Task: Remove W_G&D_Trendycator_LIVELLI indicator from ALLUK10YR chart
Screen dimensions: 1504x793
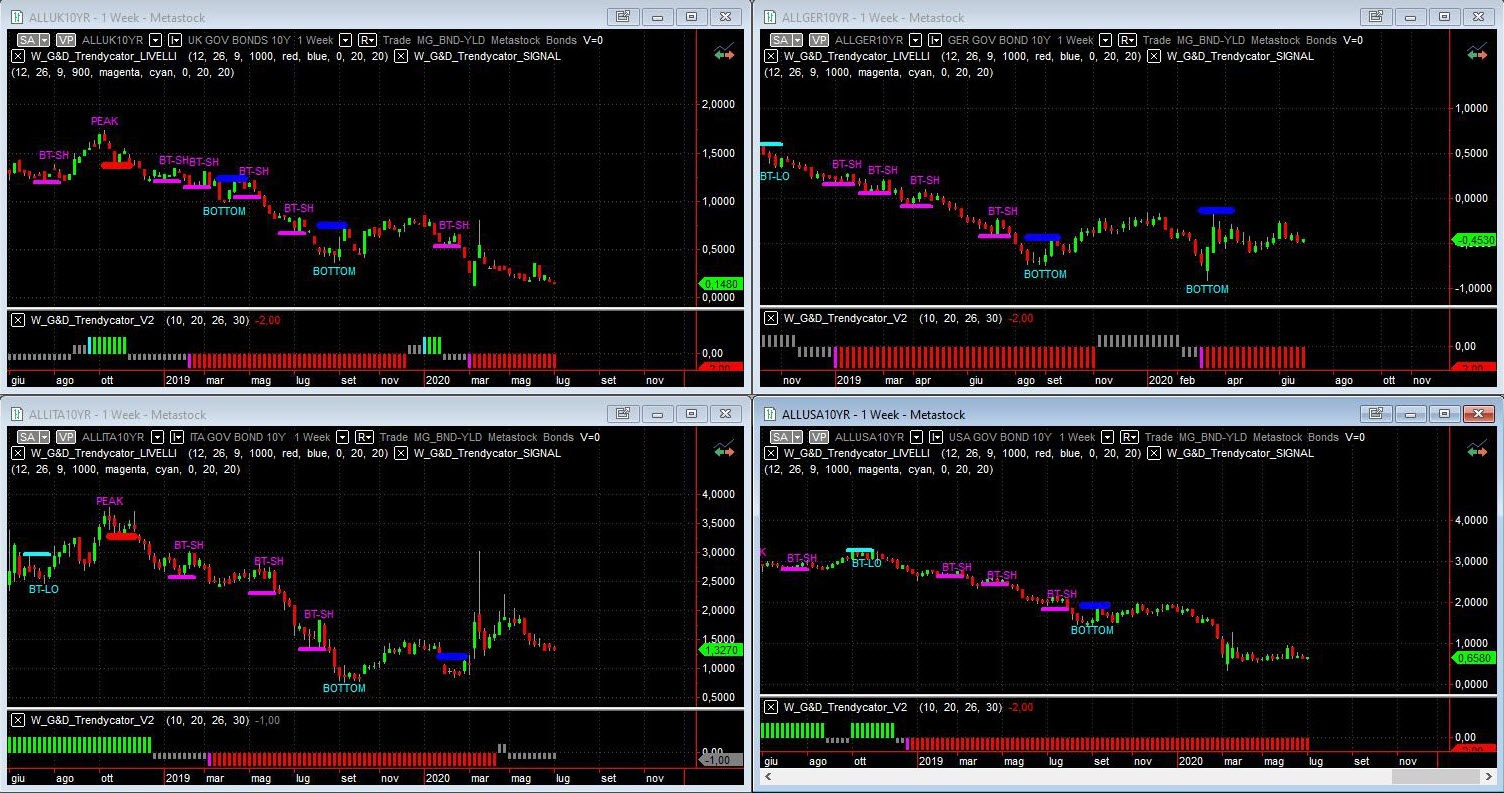Action: click(19, 56)
